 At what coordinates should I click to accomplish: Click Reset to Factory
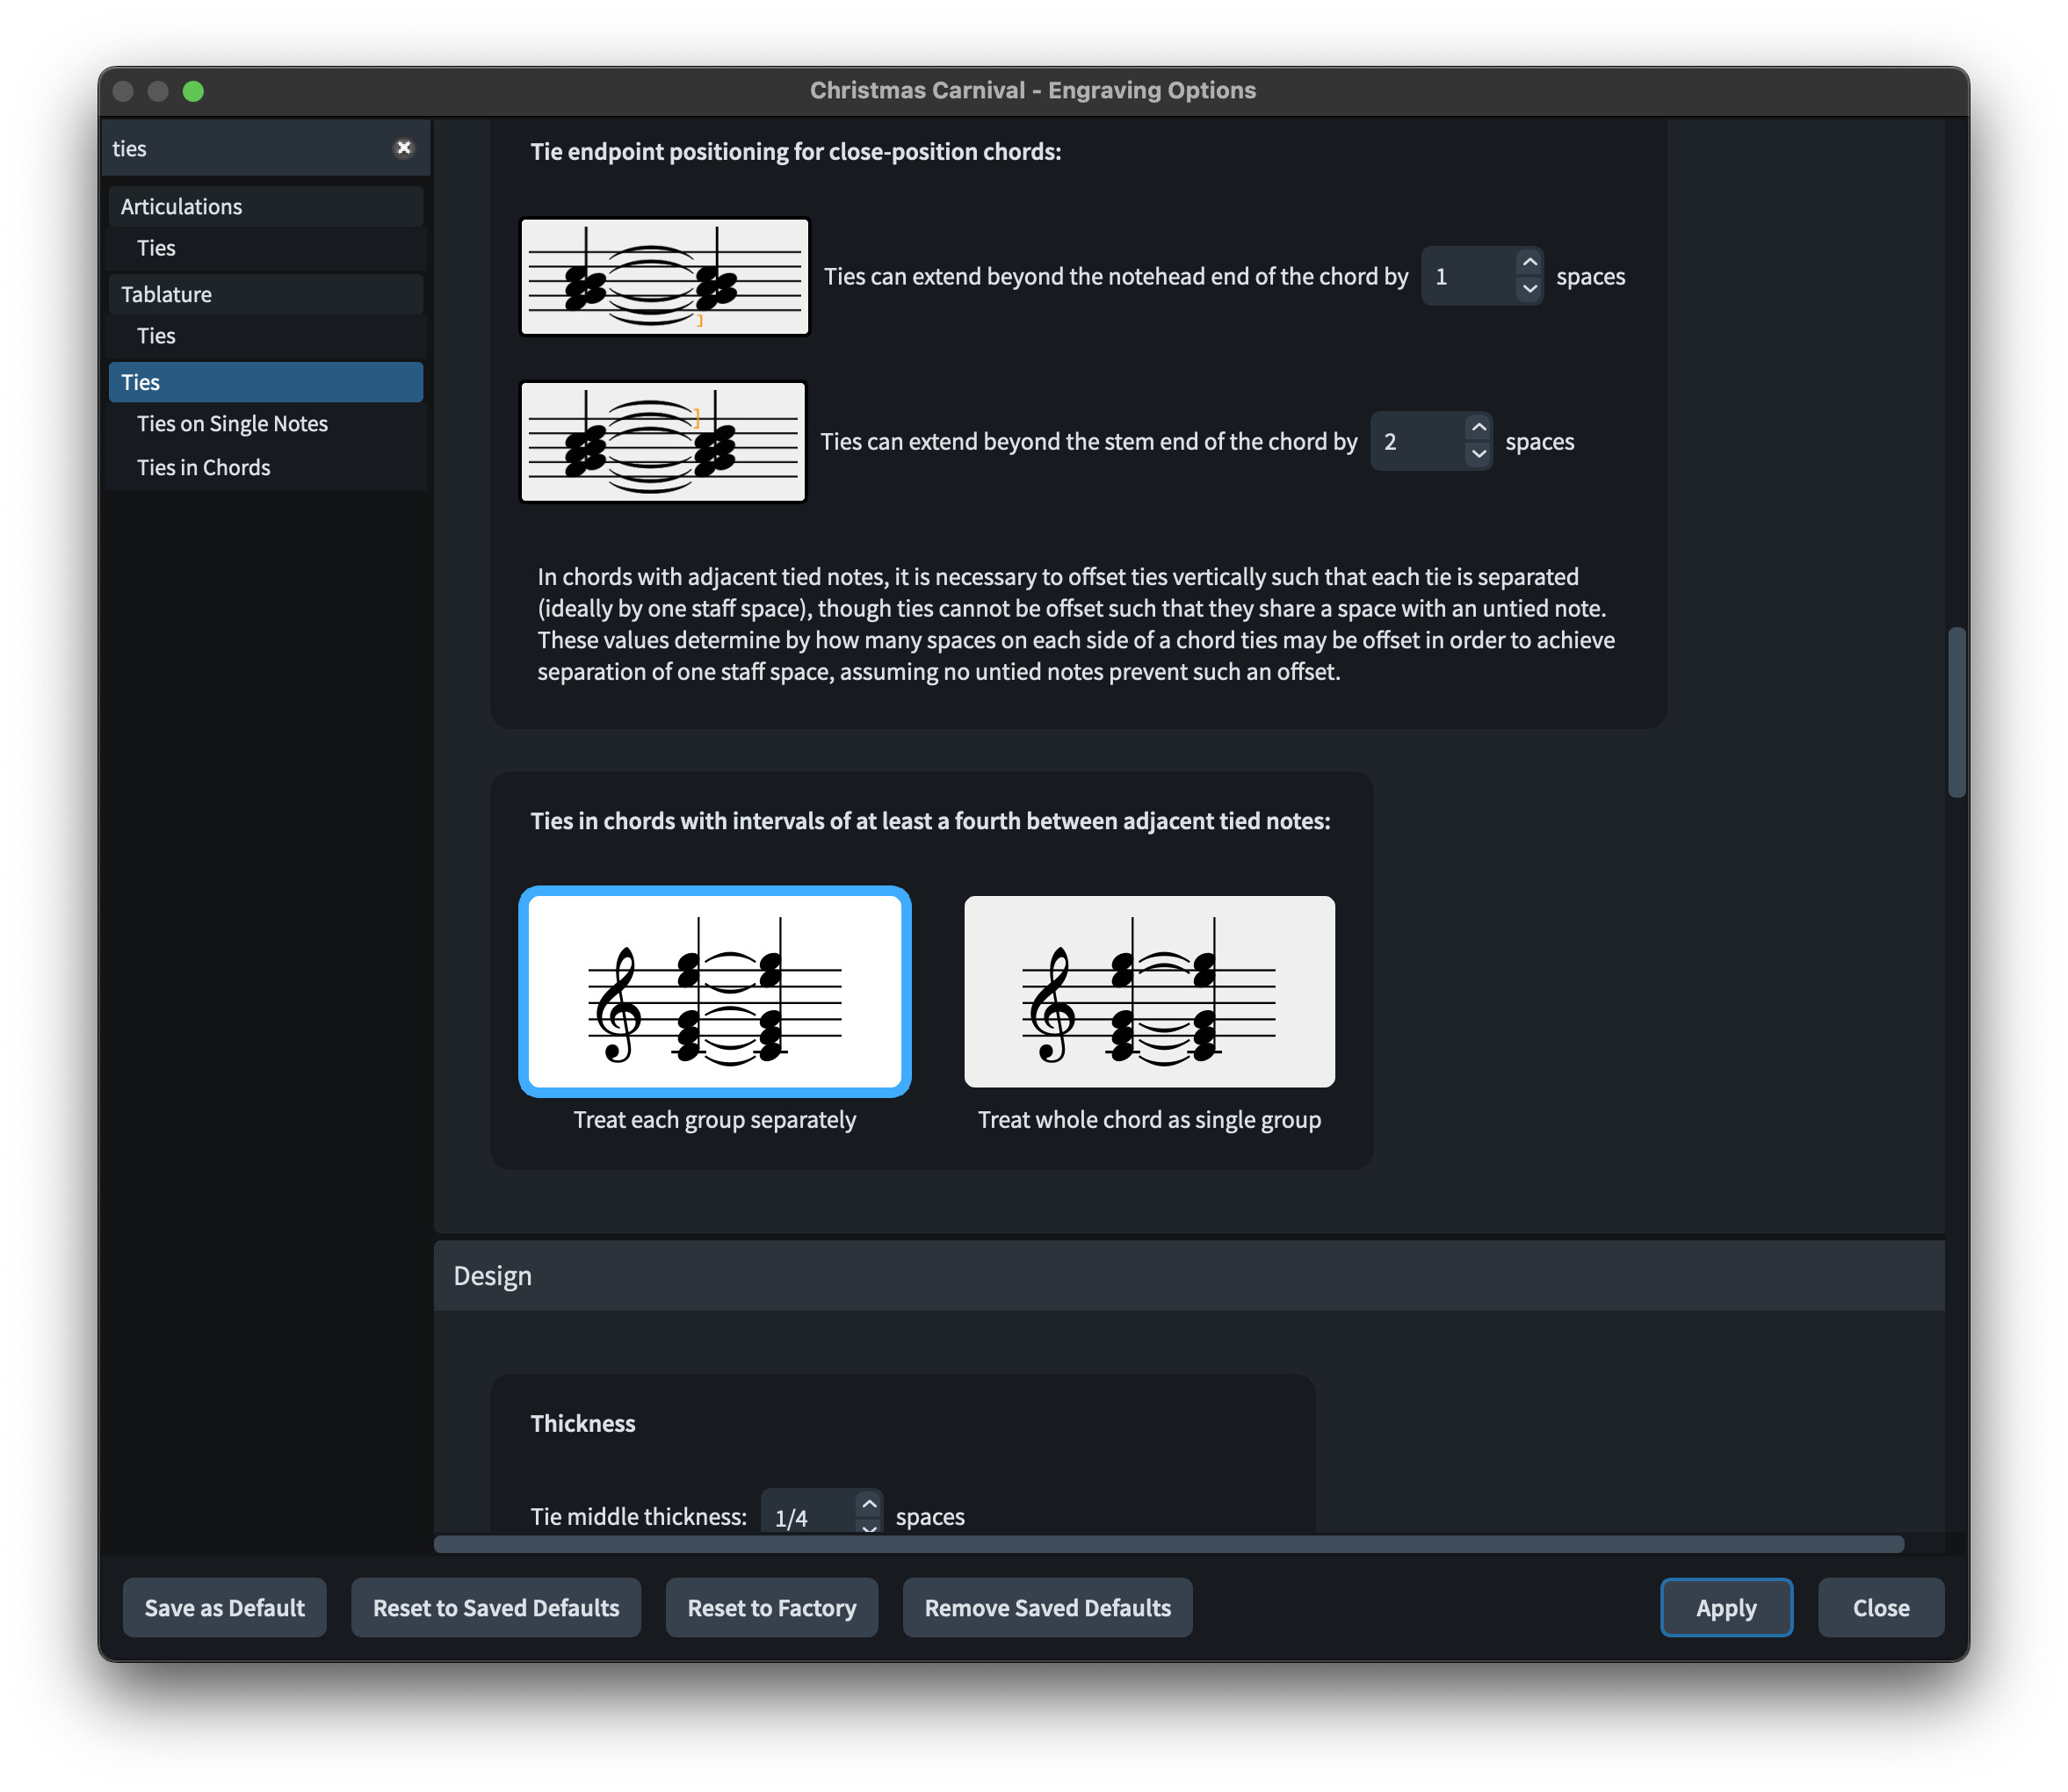(x=771, y=1608)
